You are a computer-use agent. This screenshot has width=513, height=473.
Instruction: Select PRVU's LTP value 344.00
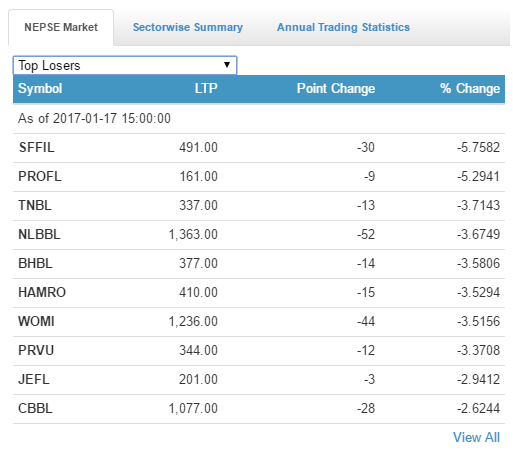coord(198,350)
